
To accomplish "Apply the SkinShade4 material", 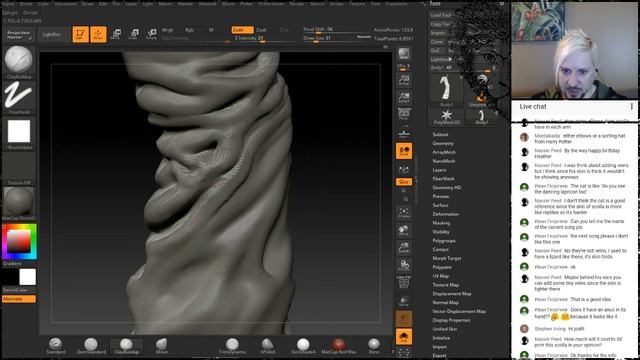I will [x=303, y=346].
